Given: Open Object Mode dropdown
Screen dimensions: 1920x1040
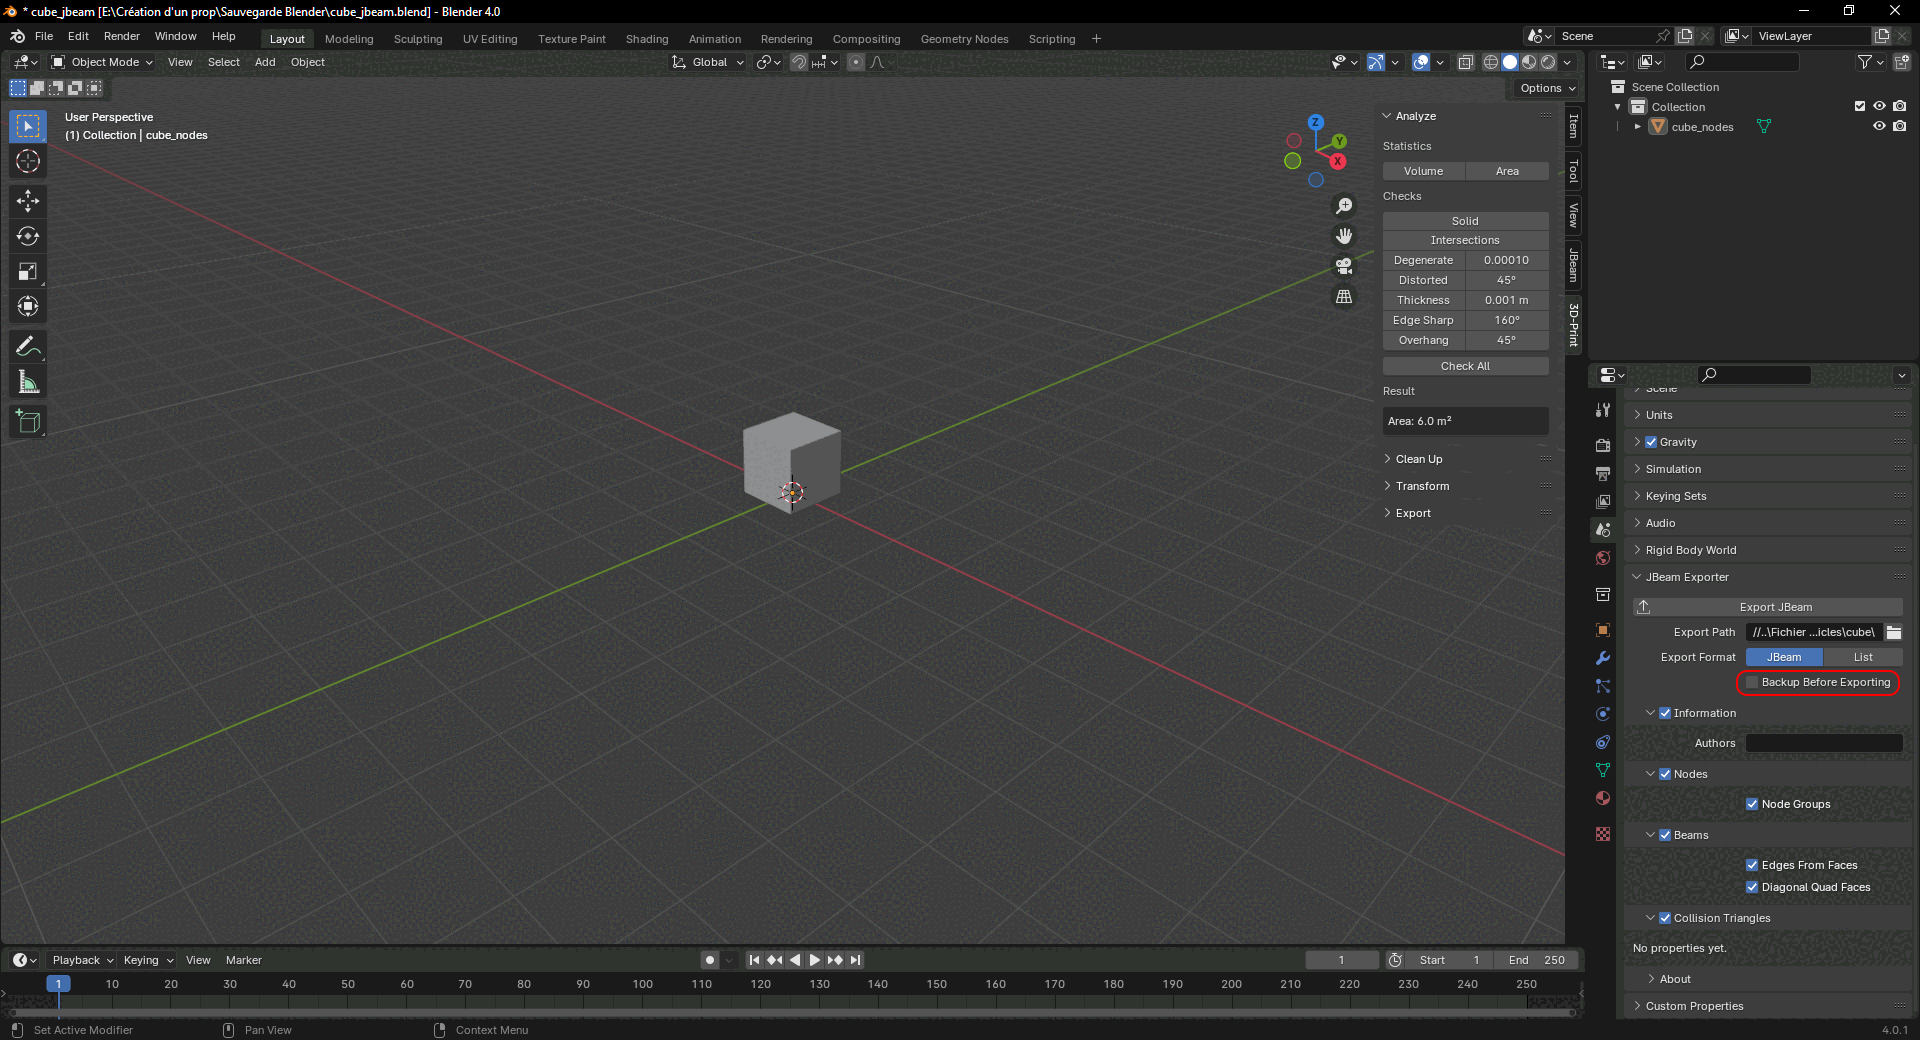Looking at the screenshot, I should 102,62.
